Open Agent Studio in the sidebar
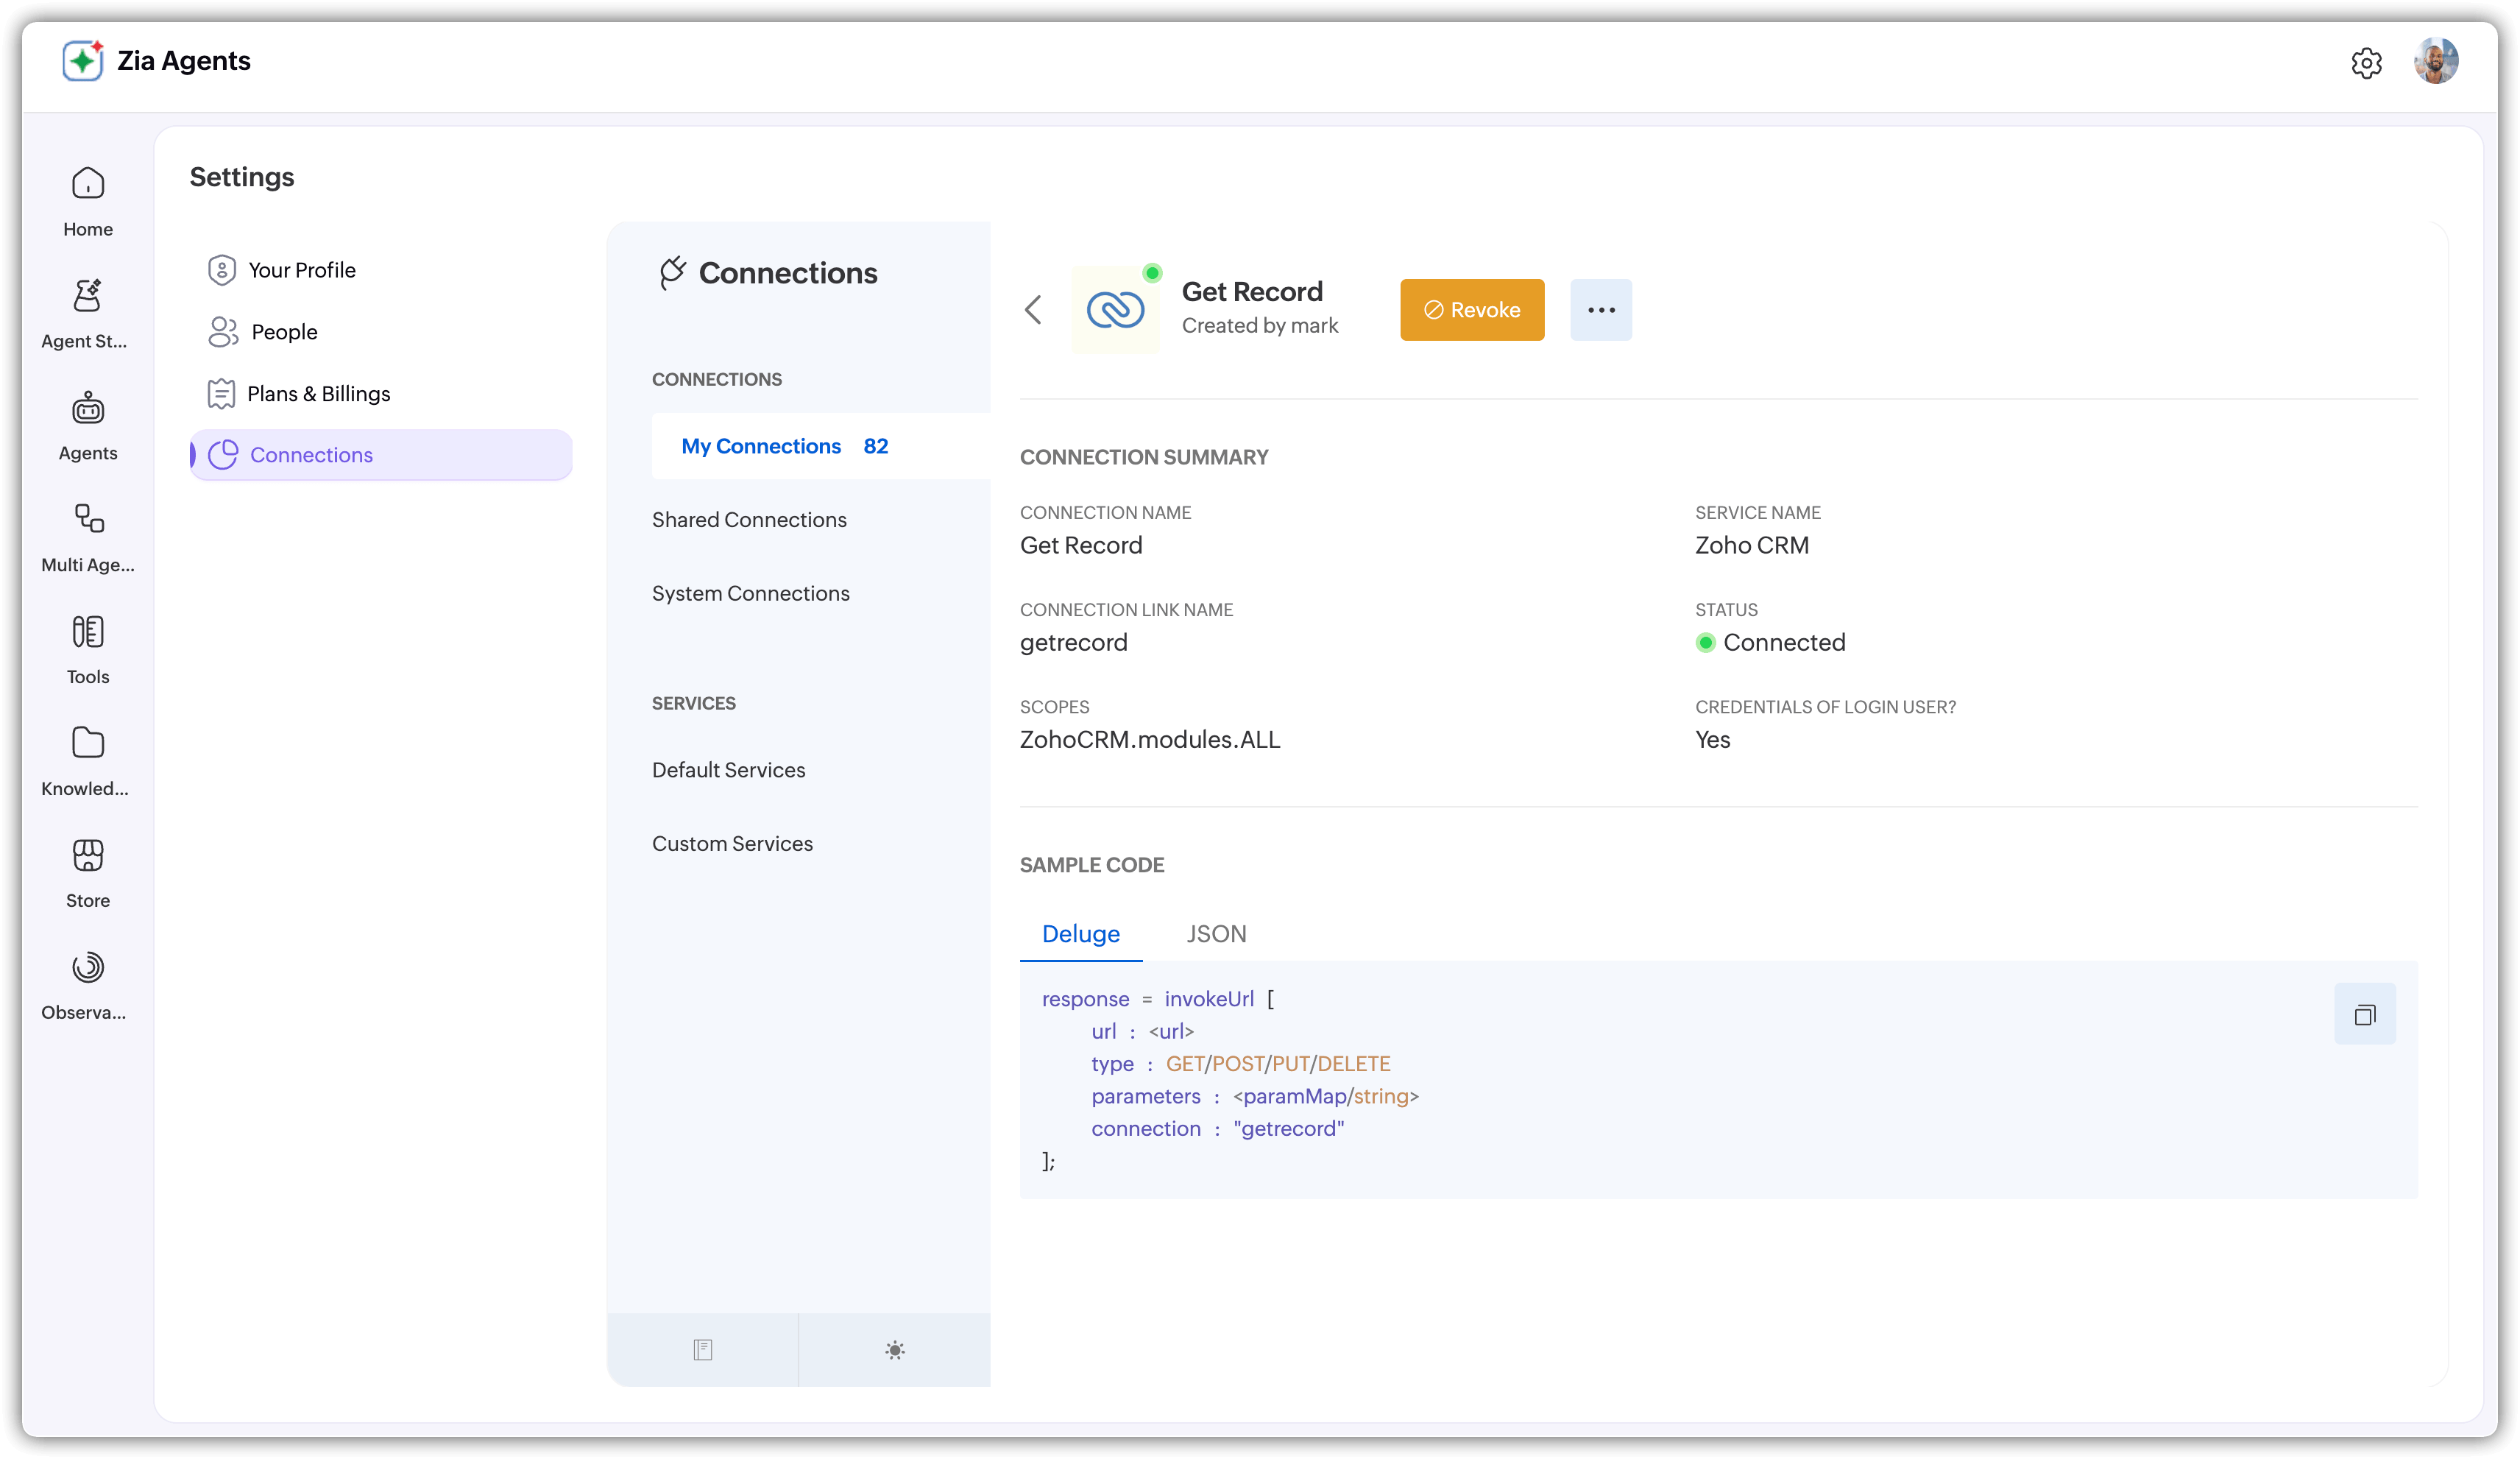Image resolution: width=2520 pixels, height=1459 pixels. (x=88, y=312)
